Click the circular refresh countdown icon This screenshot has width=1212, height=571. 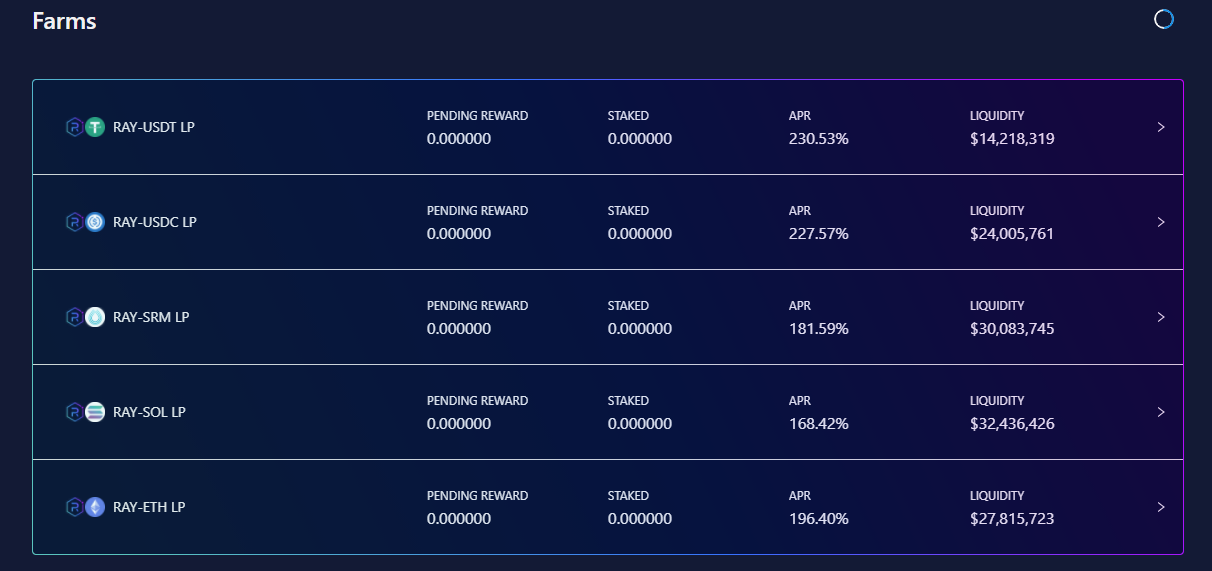1163,19
